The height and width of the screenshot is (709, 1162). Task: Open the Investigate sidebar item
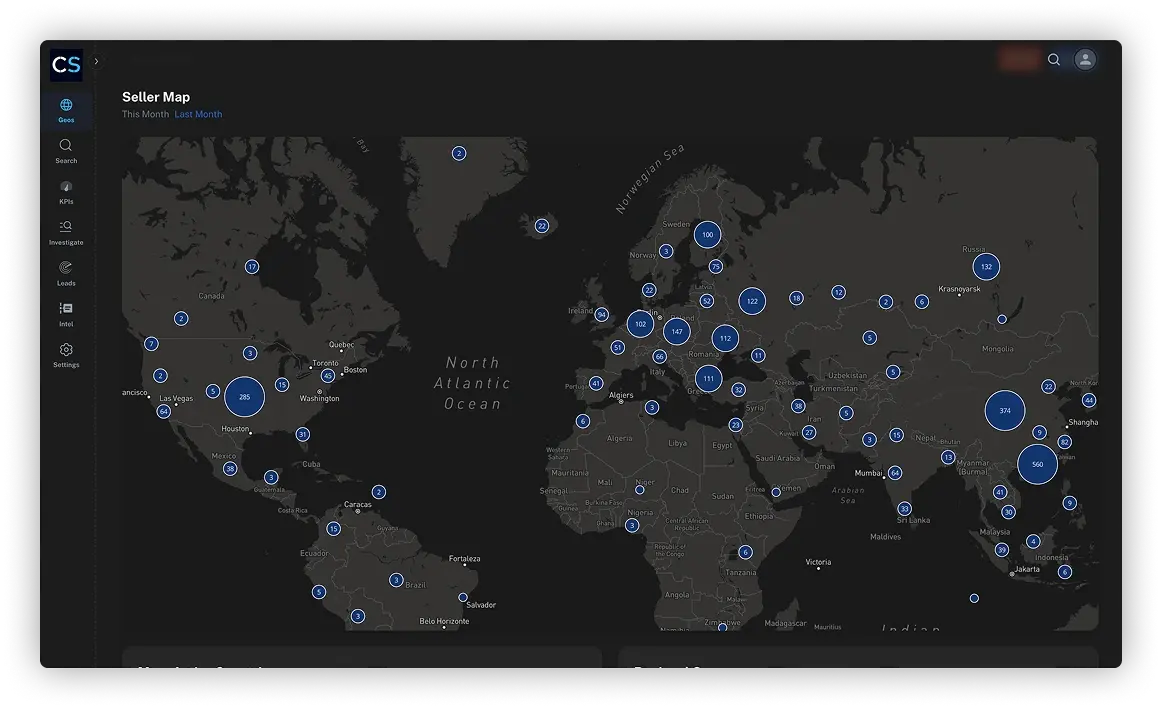pos(66,233)
